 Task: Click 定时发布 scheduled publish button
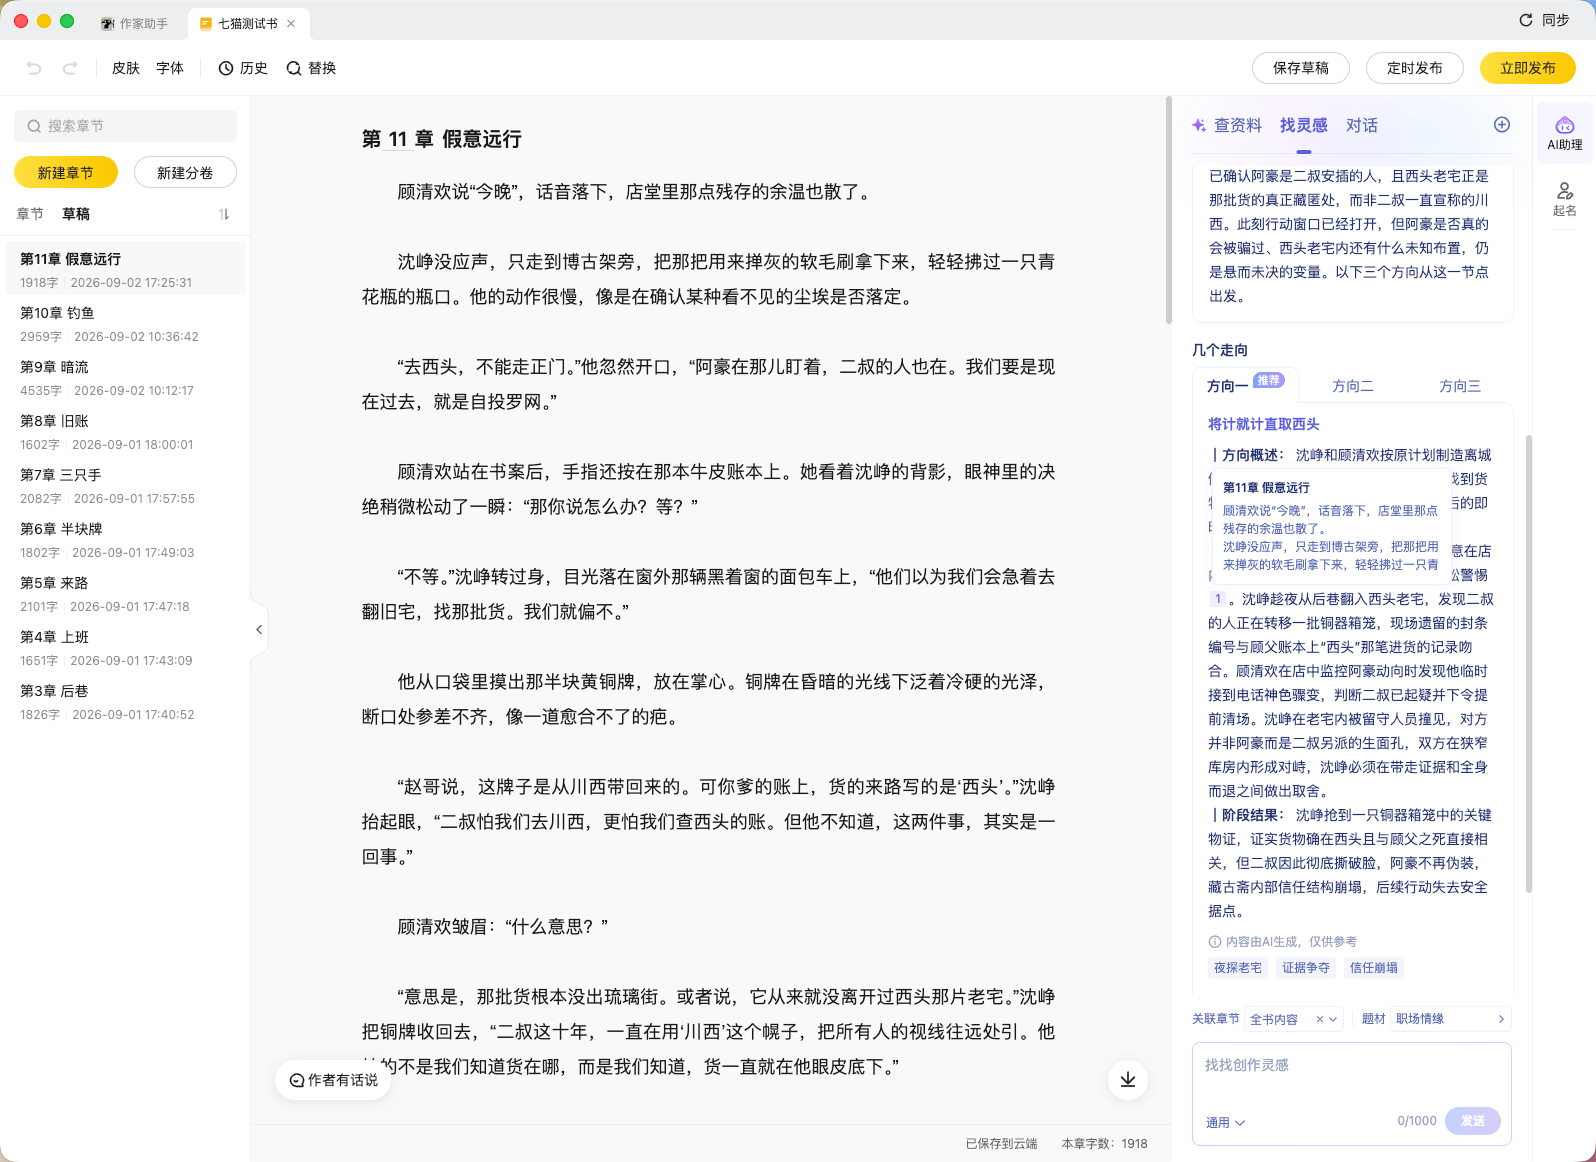click(x=1415, y=68)
